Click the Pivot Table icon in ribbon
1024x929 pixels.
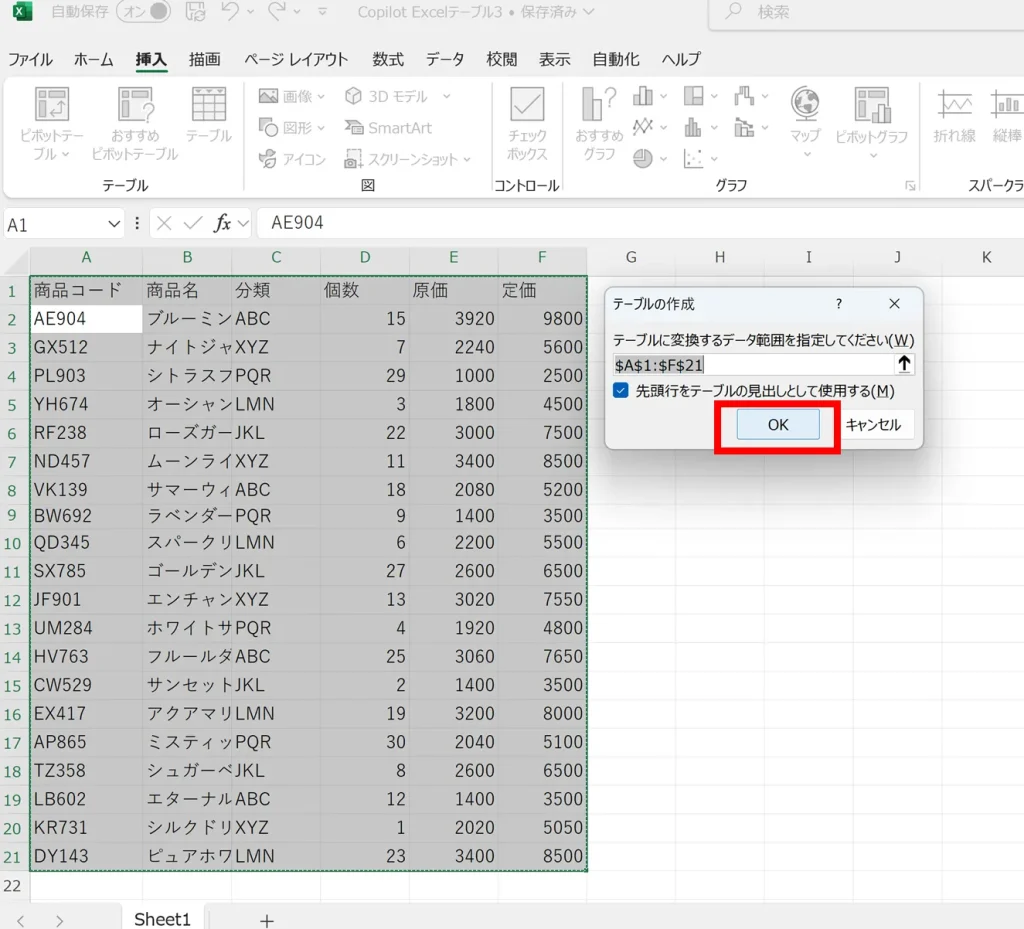(x=52, y=105)
